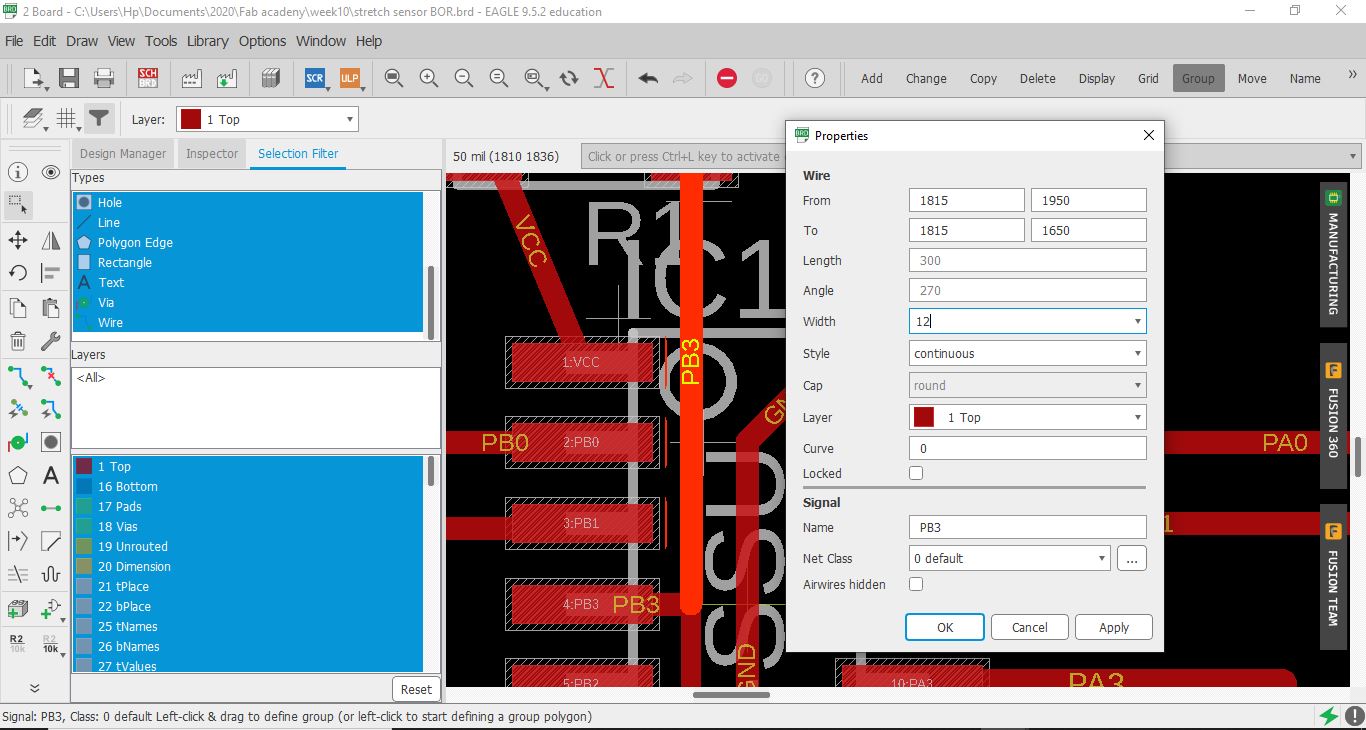The width and height of the screenshot is (1366, 730).
Task: Expand more tools double chevron at toolbar bottom
Action: click(34, 688)
